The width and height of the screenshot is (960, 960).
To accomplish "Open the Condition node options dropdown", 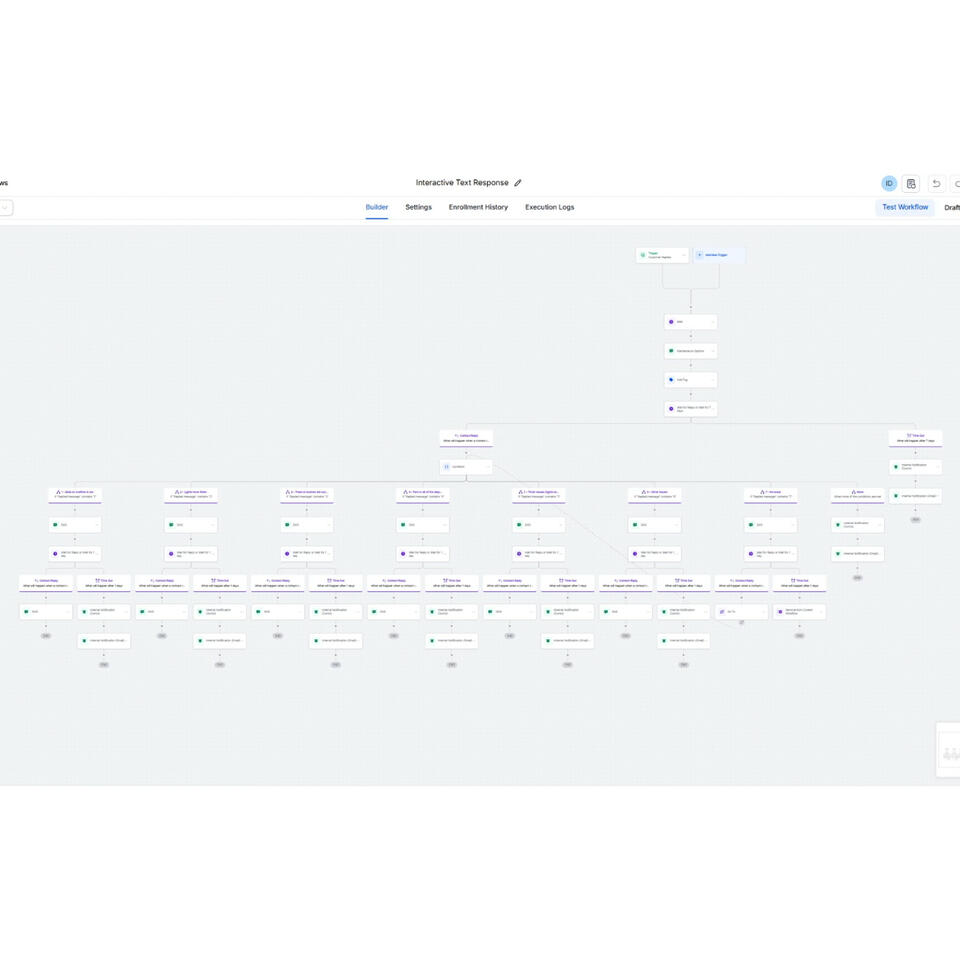I will point(487,467).
